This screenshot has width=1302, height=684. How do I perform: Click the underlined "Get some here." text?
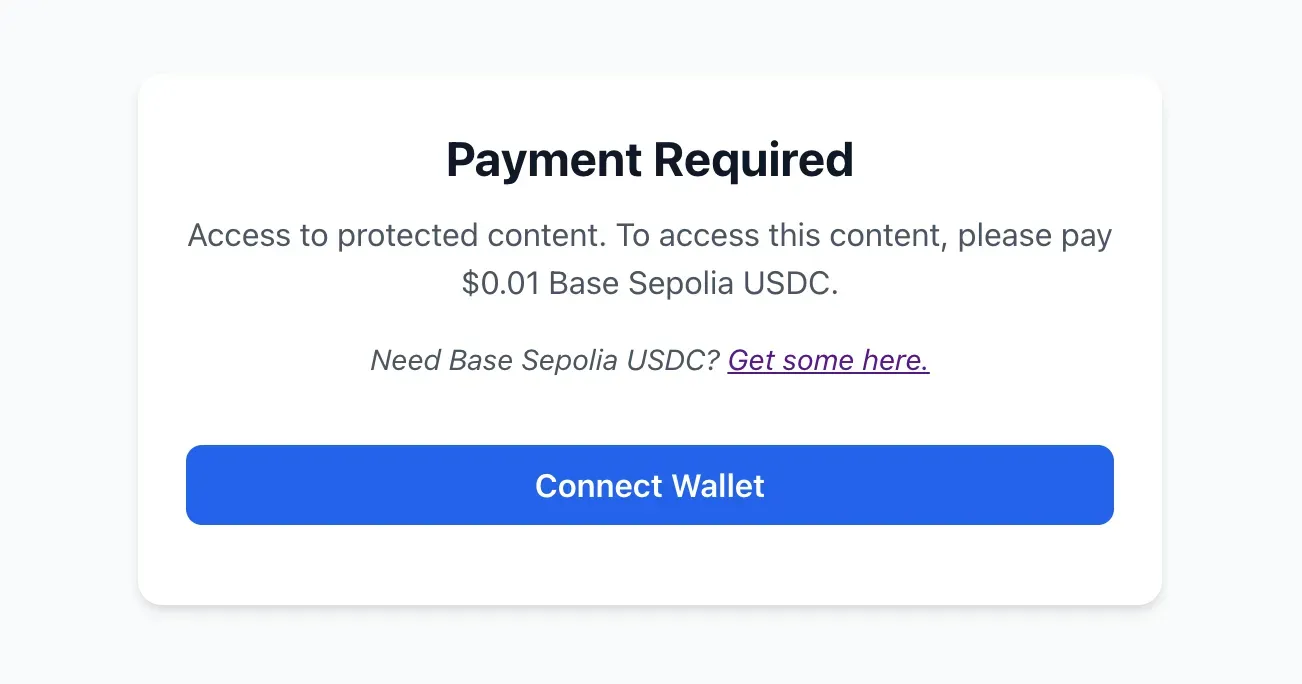828,360
